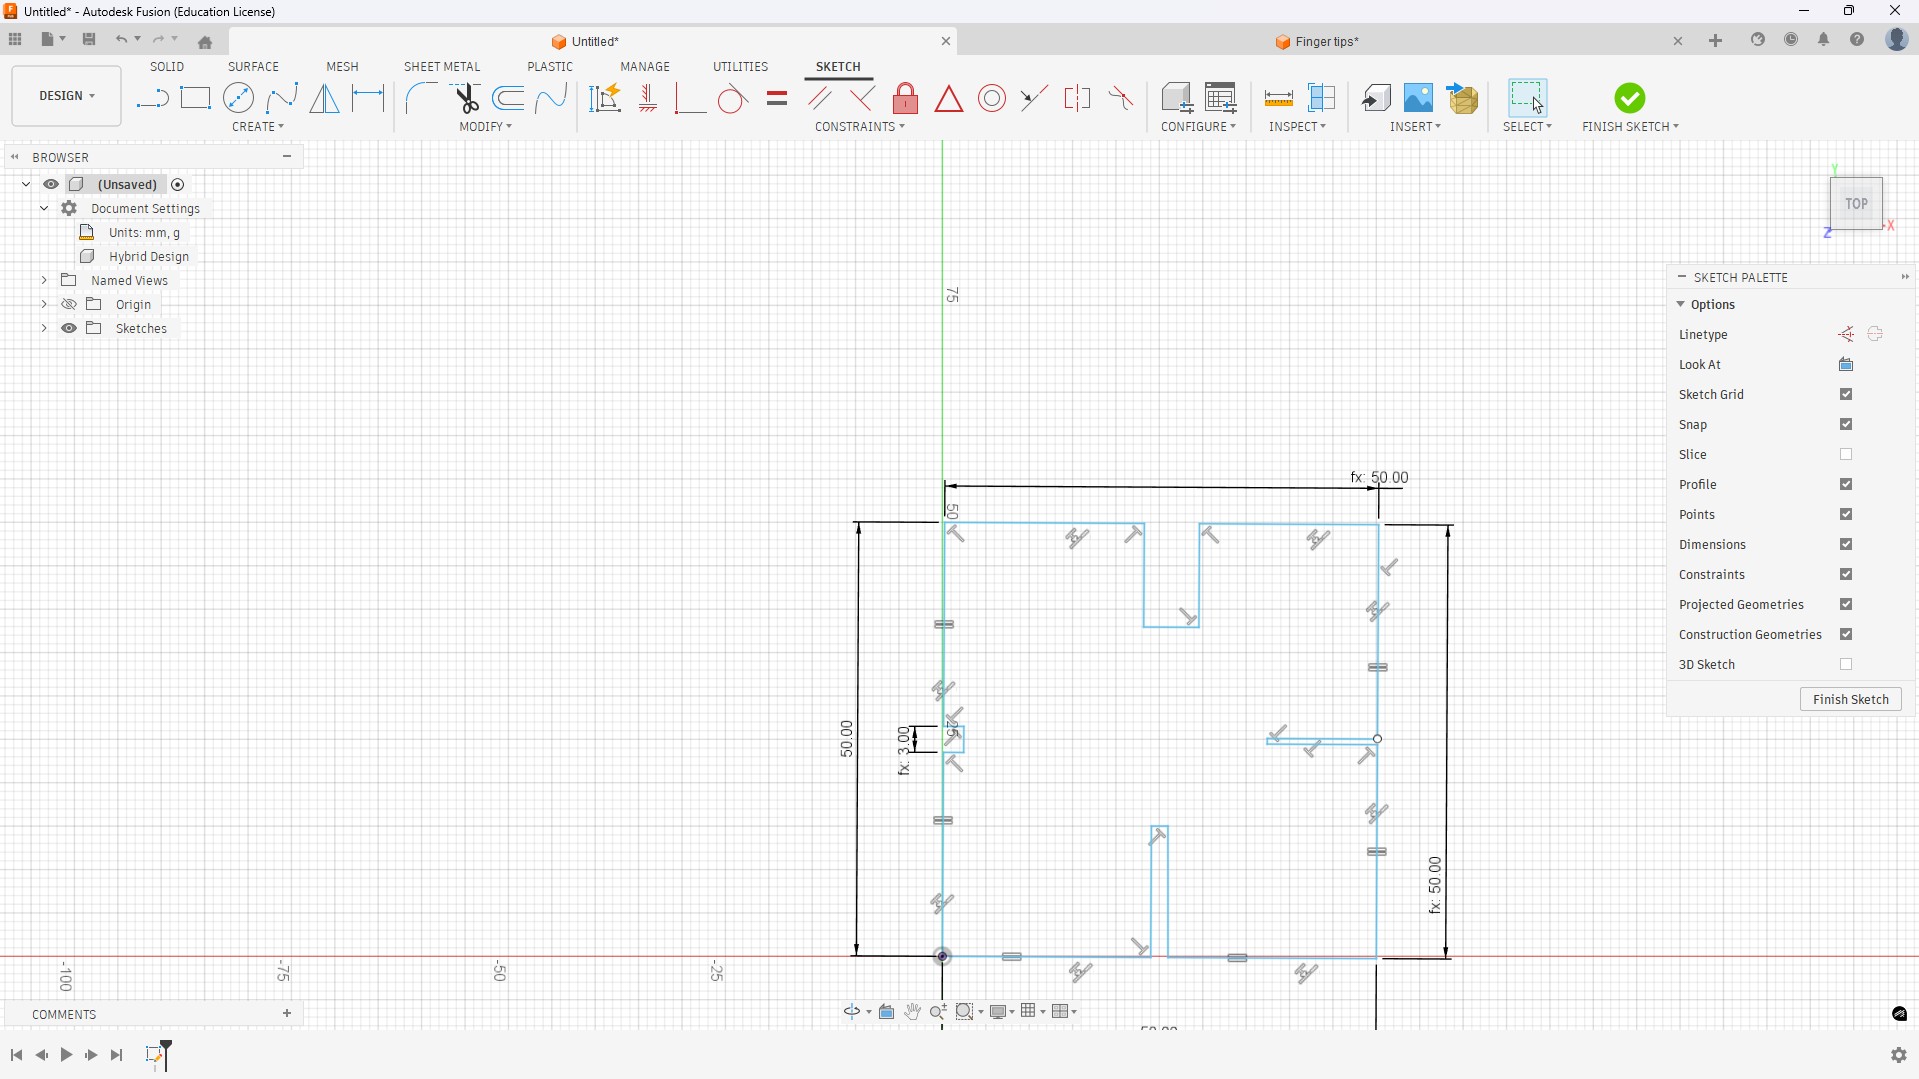Click the TOP face of ViewCube
Image resolution: width=1919 pixels, height=1079 pixels.
[1856, 204]
